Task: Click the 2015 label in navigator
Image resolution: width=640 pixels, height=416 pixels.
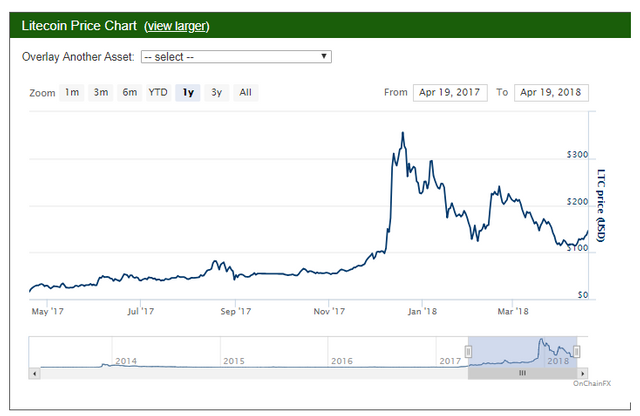Action: (234, 361)
